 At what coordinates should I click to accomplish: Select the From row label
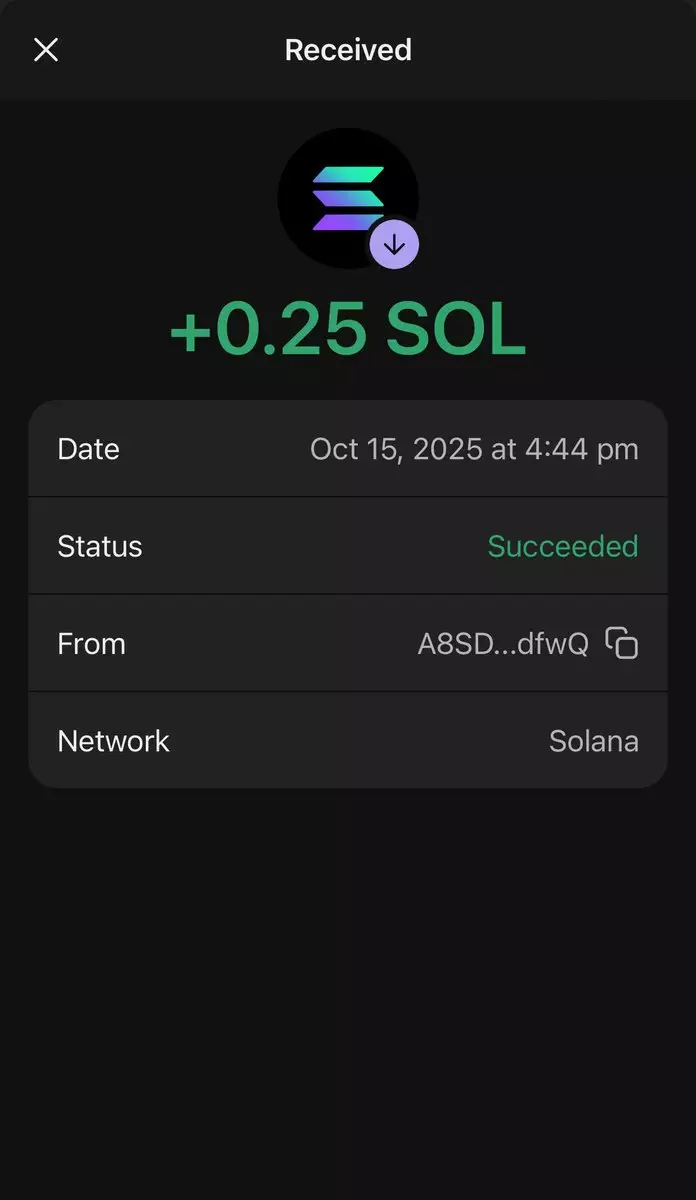click(91, 643)
